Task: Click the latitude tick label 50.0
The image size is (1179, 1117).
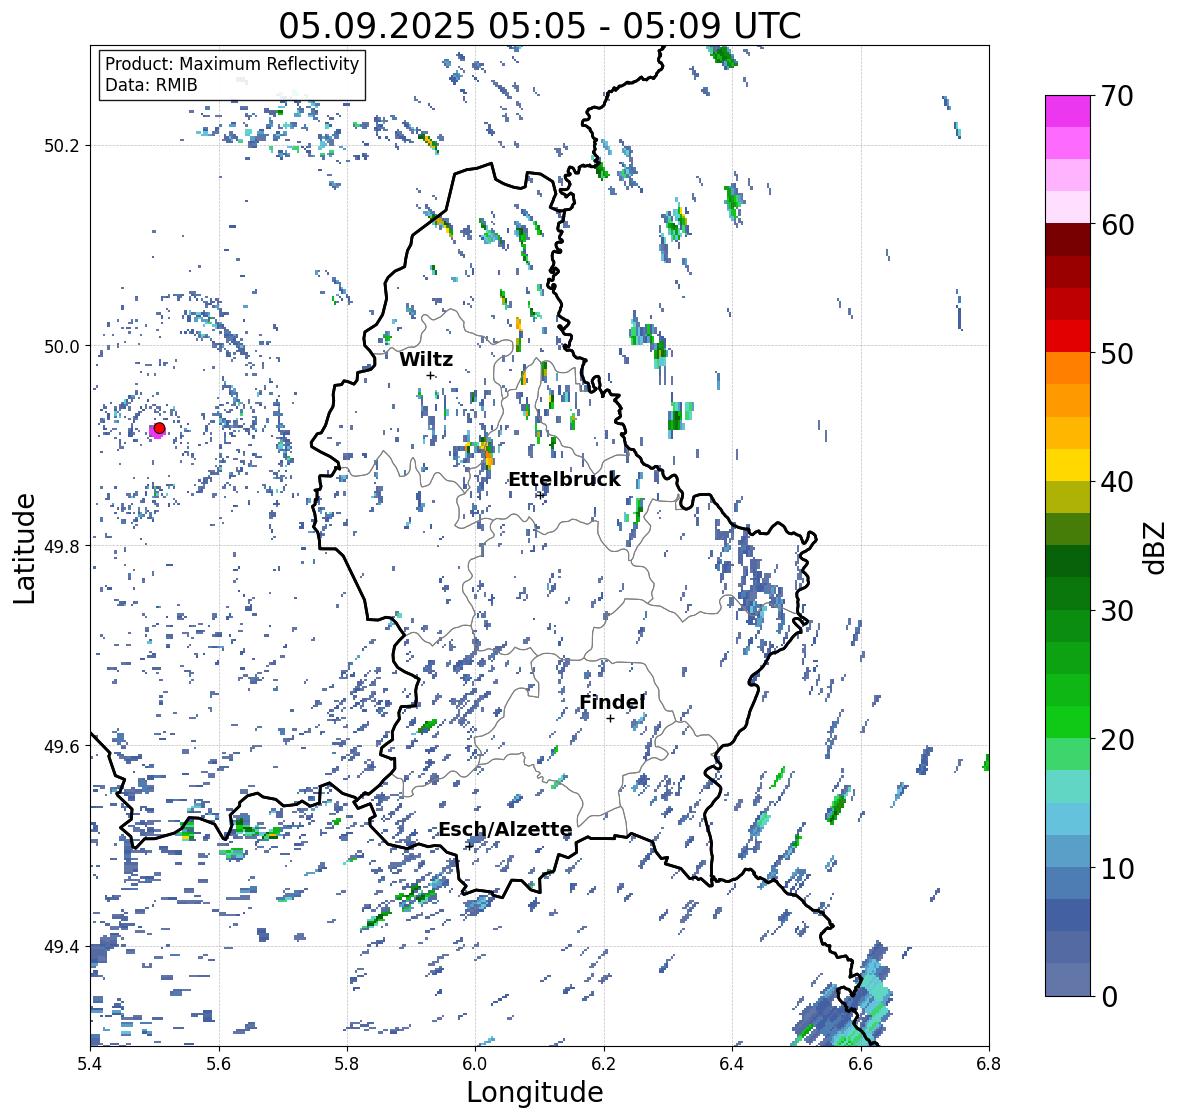Action: (x=62, y=347)
